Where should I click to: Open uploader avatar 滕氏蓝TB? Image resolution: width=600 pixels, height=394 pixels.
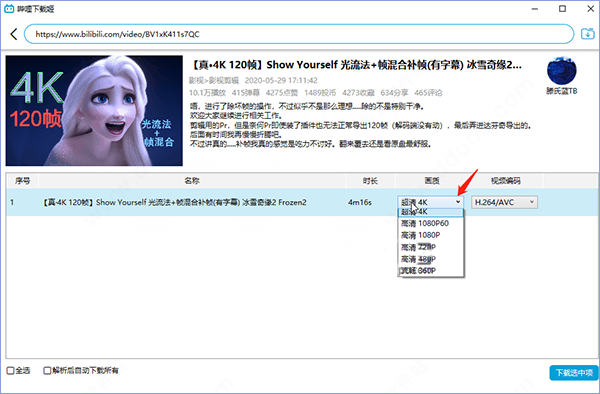click(x=562, y=71)
